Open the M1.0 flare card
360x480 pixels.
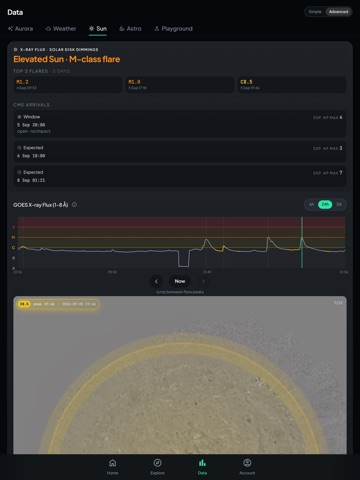180,85
